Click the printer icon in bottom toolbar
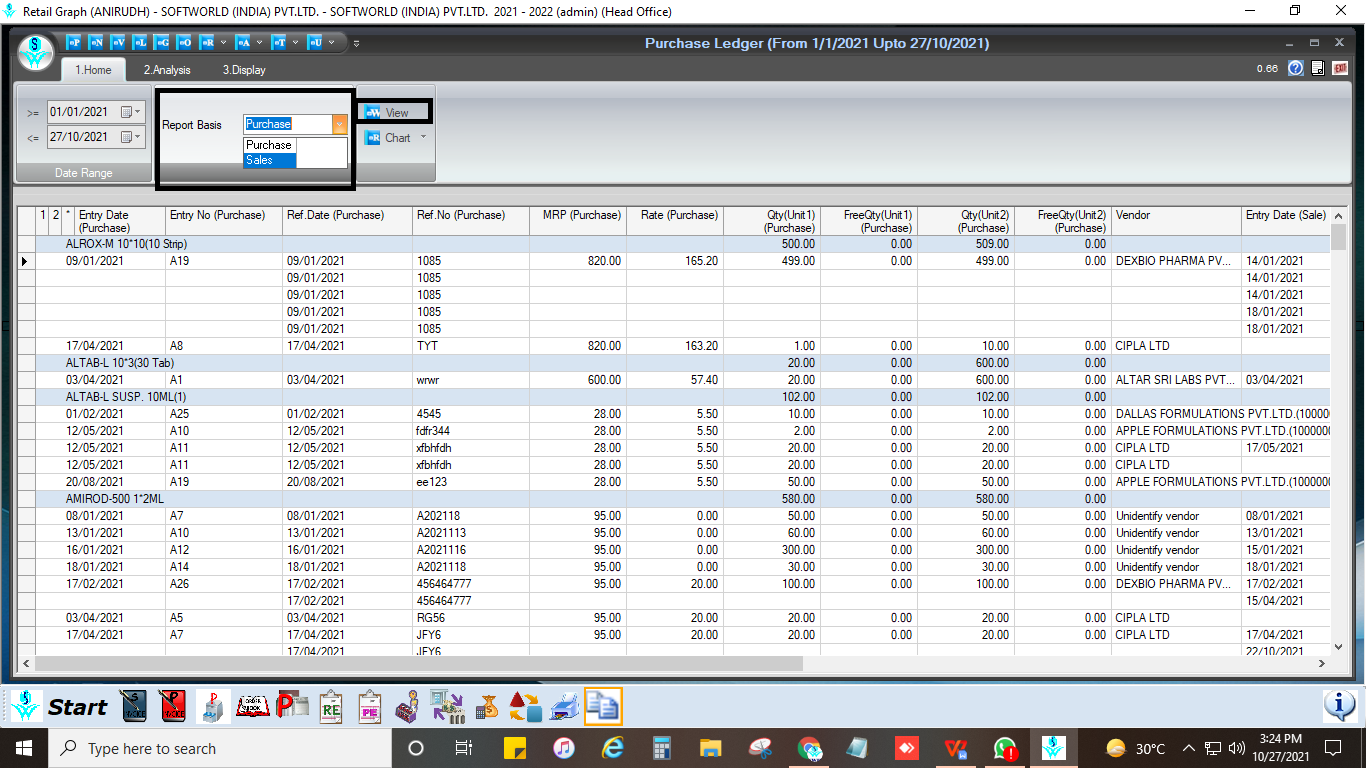Screen dimensions: 1366x768 coord(564,707)
